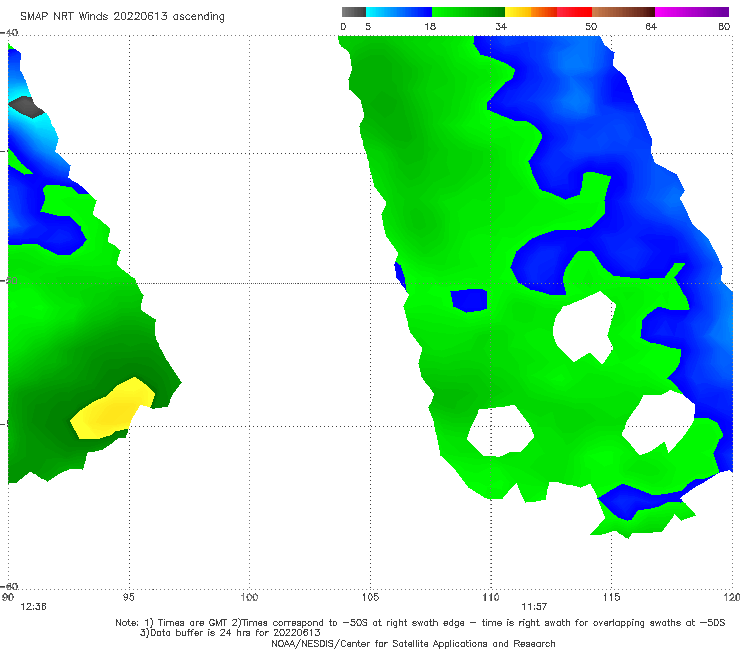Click the green segment of the colorbar
This screenshot has width=740, height=650.
tap(468, 12)
